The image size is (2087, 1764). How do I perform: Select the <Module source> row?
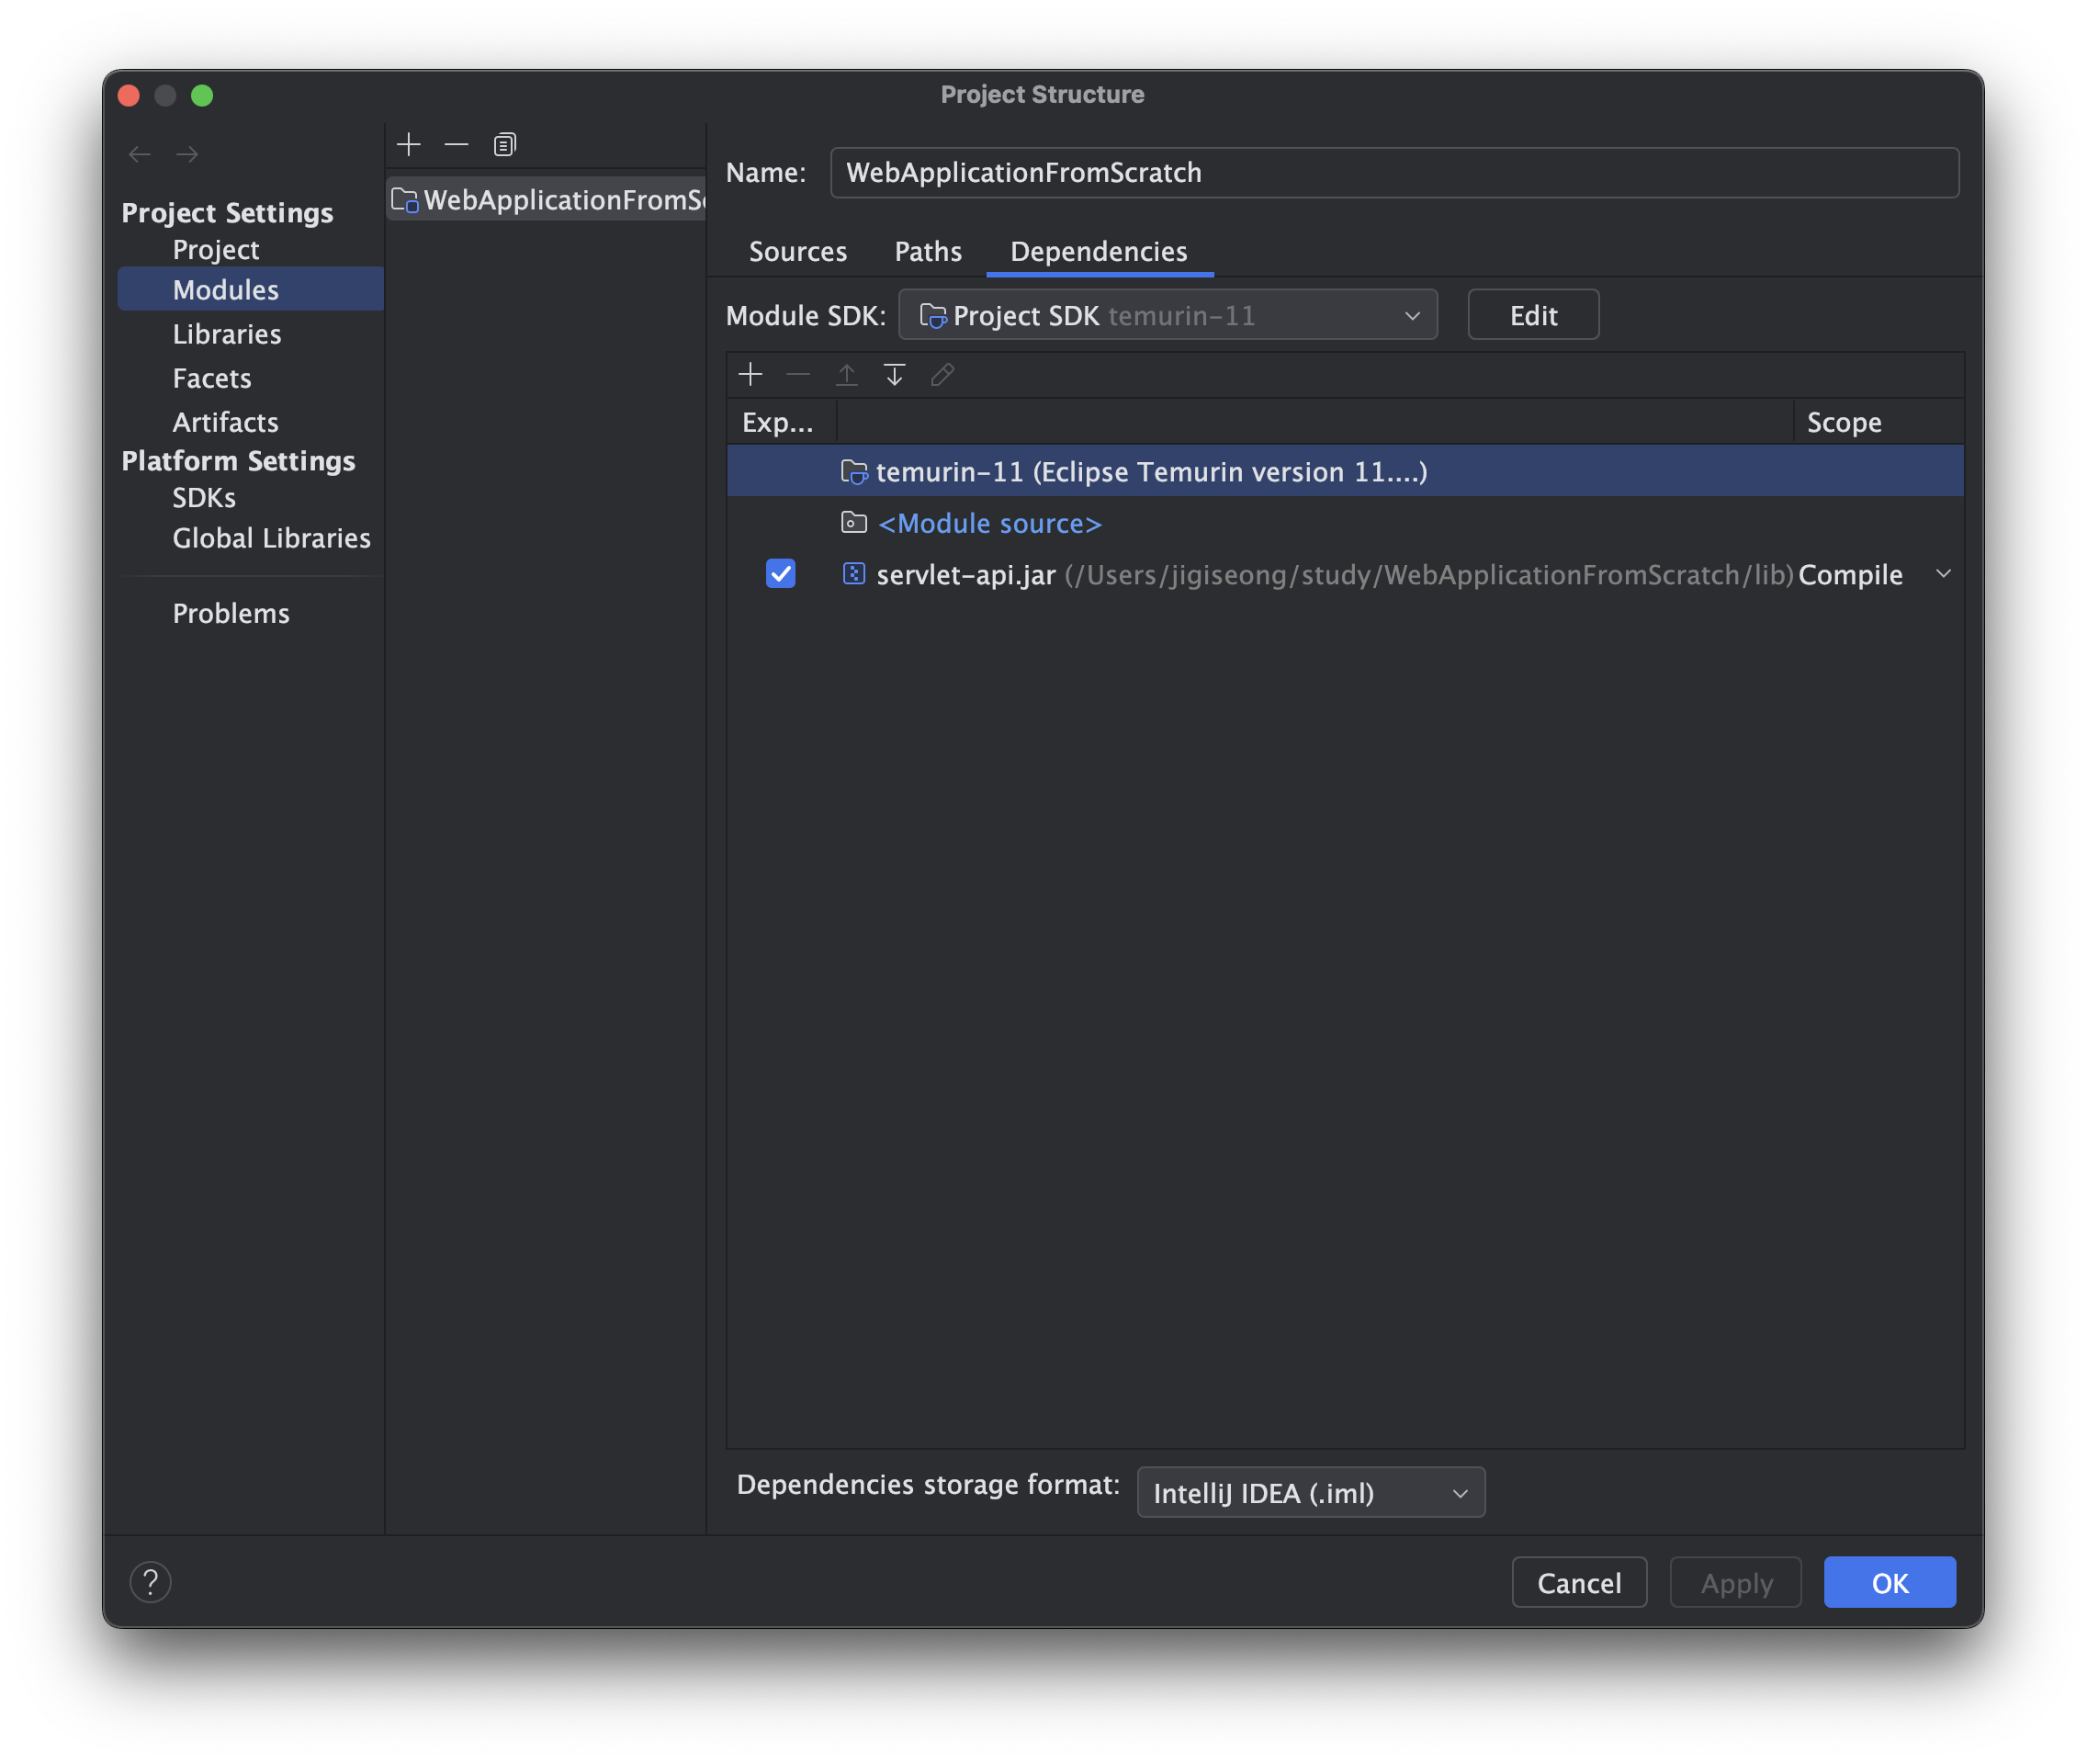1344,522
